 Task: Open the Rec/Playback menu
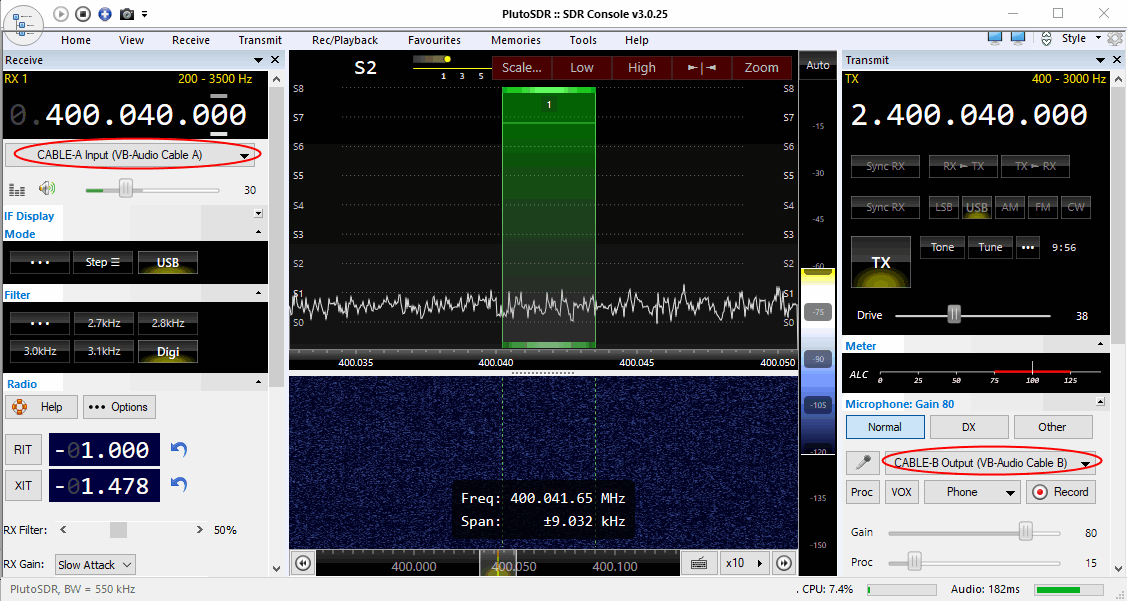click(344, 40)
